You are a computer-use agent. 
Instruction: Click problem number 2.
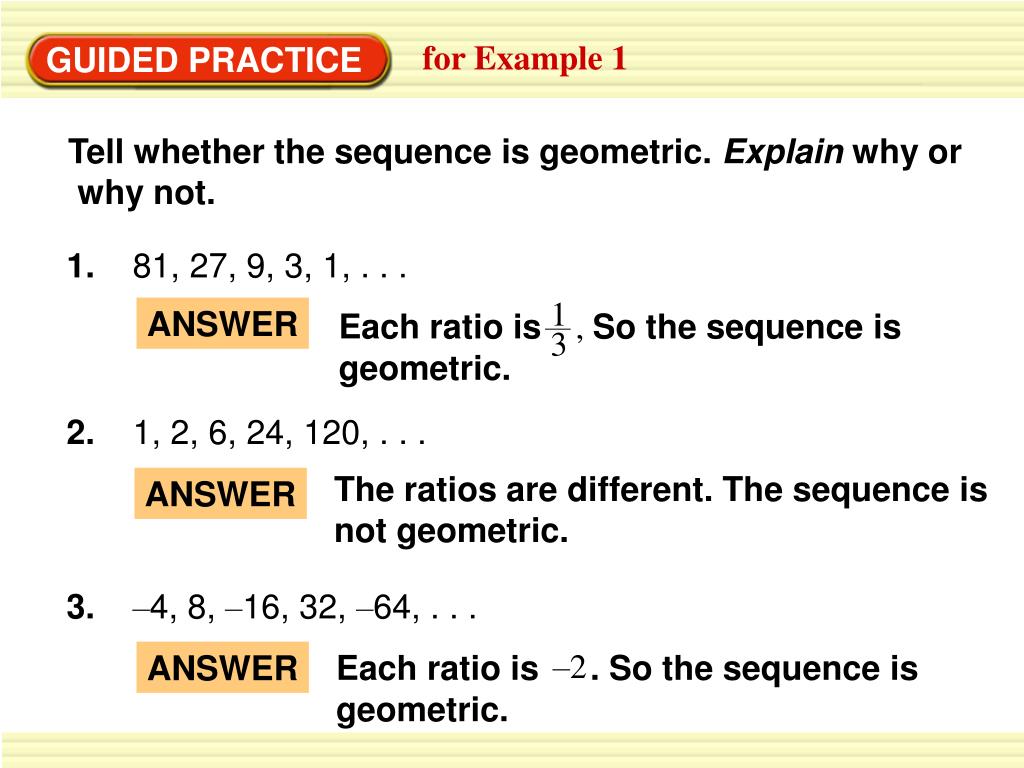(80, 433)
